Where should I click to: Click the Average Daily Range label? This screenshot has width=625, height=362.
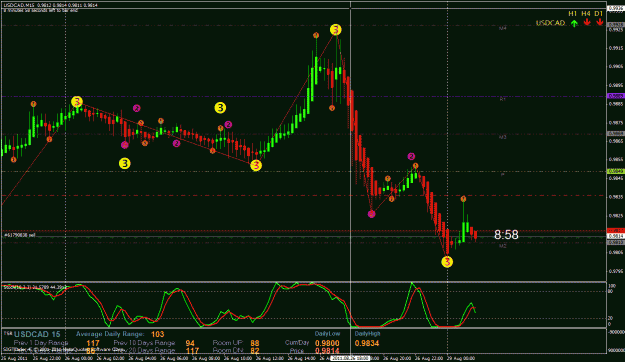(110, 334)
